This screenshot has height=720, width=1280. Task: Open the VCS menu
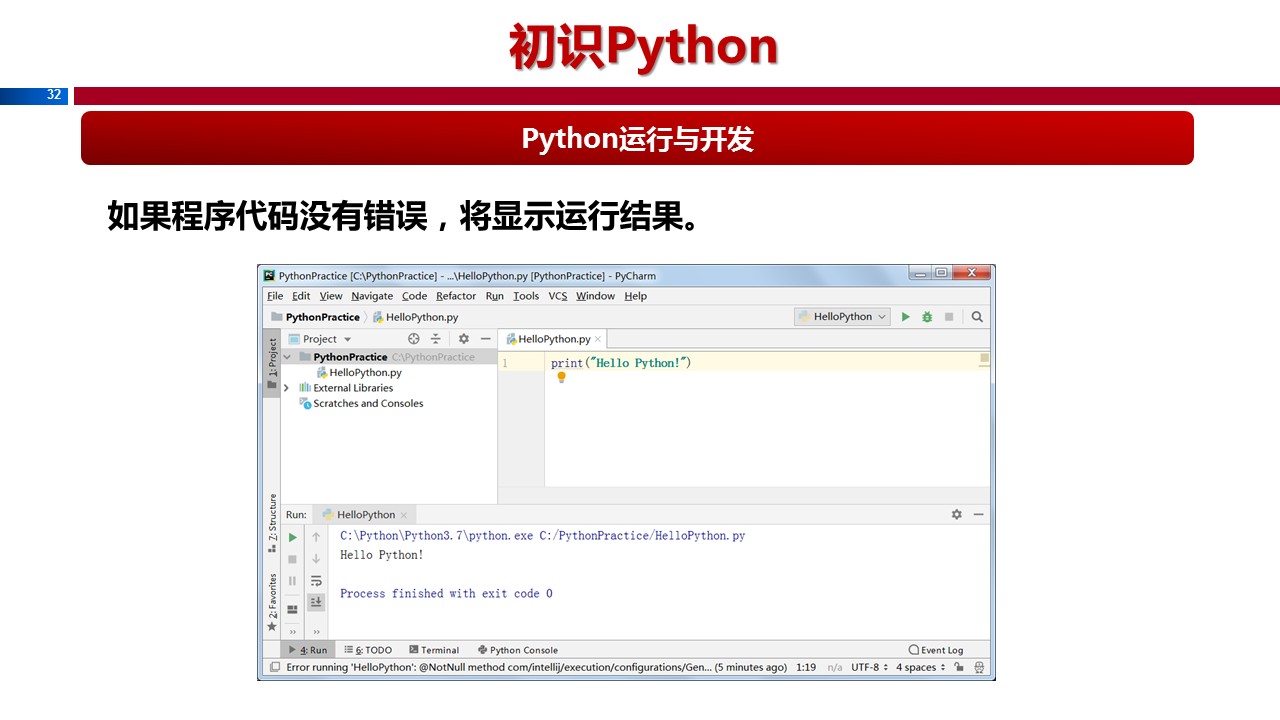click(x=557, y=296)
